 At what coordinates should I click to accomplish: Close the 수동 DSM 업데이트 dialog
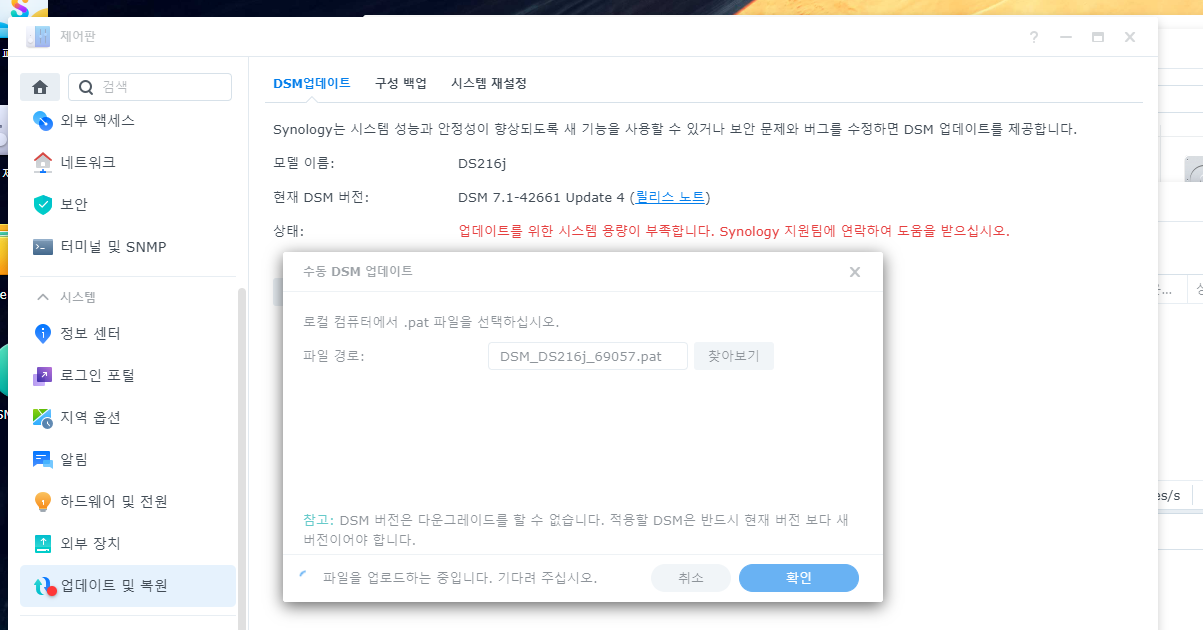[855, 272]
